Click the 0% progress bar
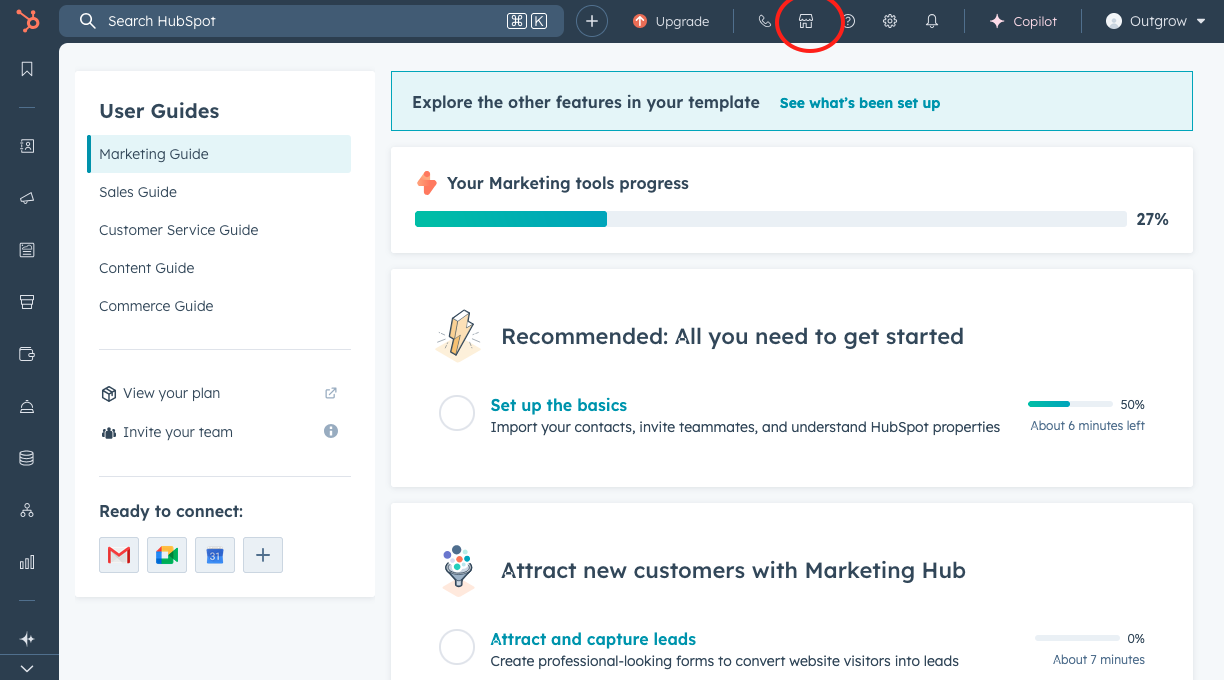The height and width of the screenshot is (680, 1224). coord(1077,638)
